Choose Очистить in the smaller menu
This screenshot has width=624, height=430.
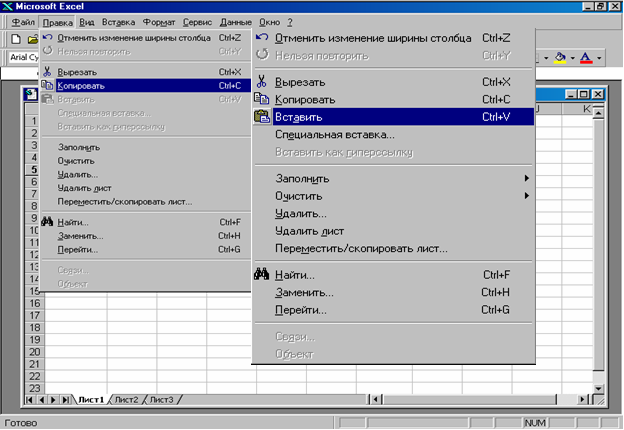pos(146,161)
